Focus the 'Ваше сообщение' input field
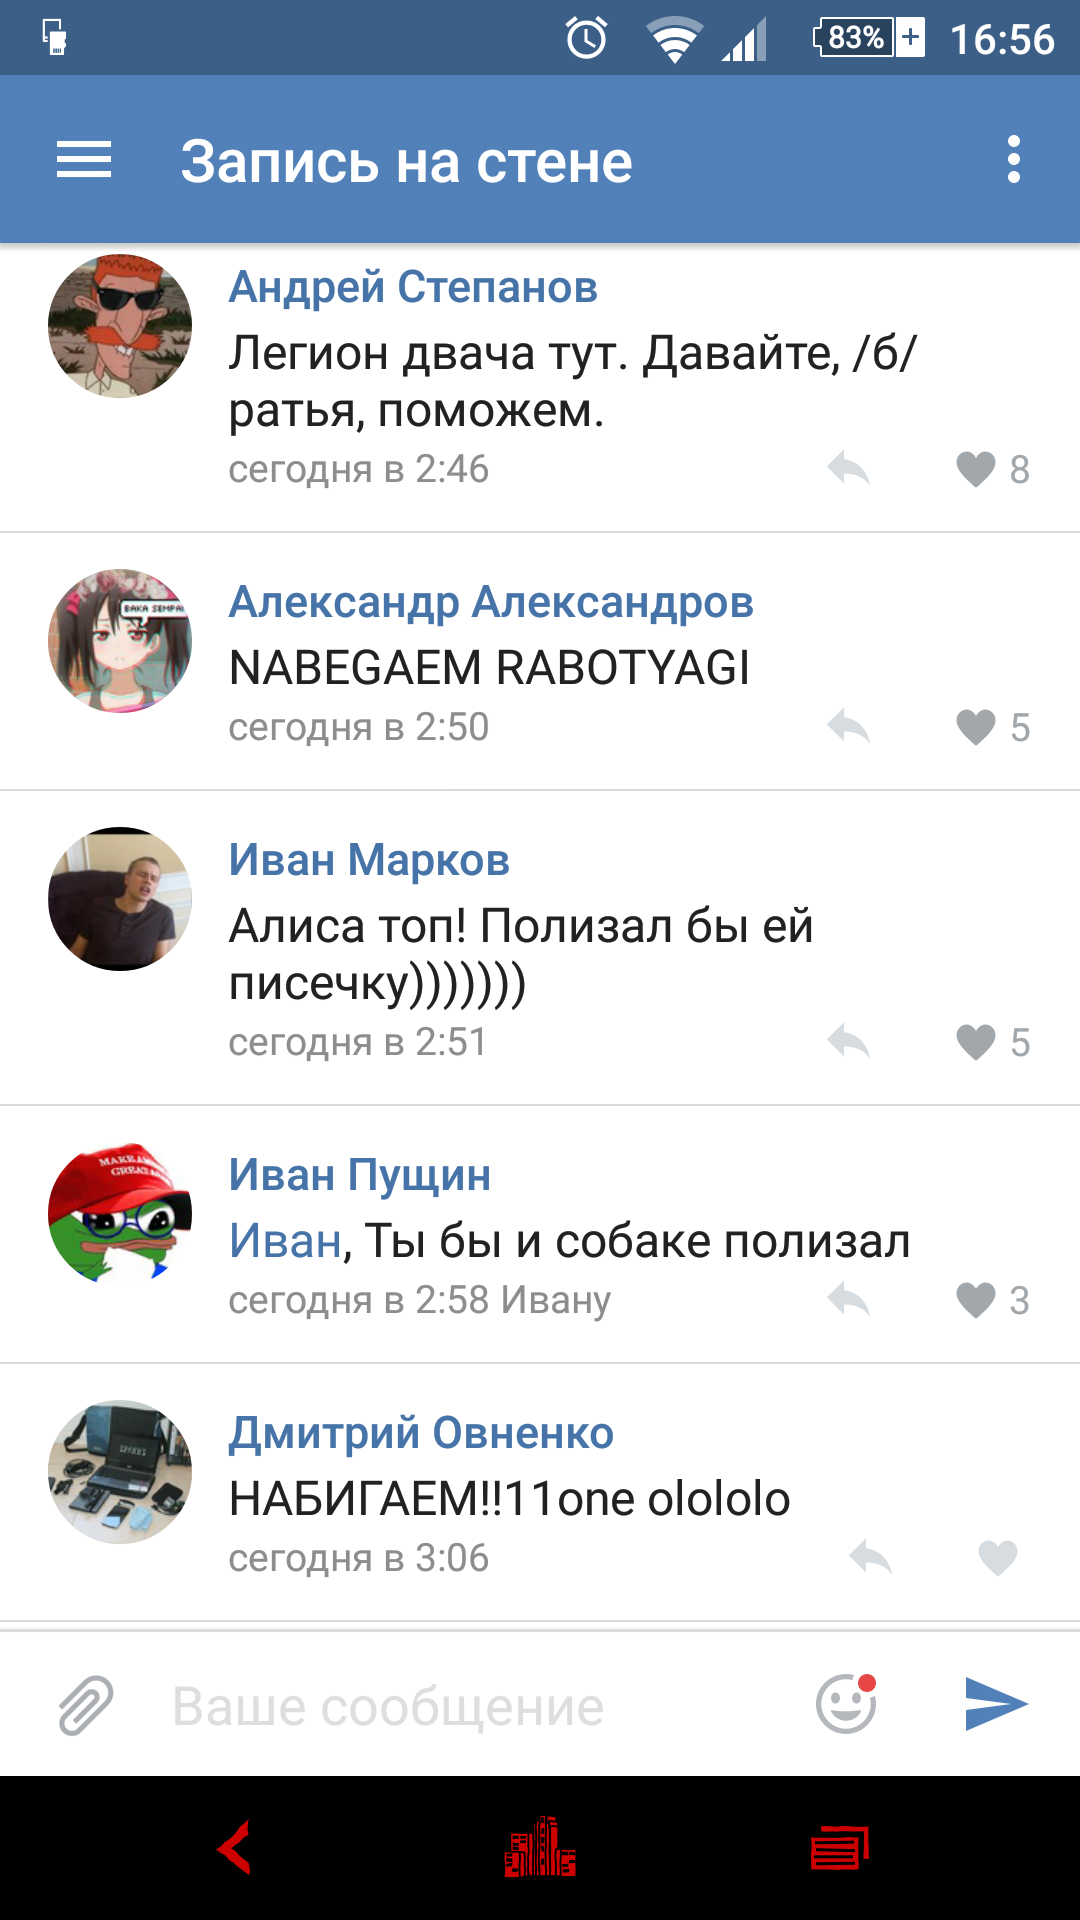This screenshot has height=1920, width=1080. [480, 1706]
